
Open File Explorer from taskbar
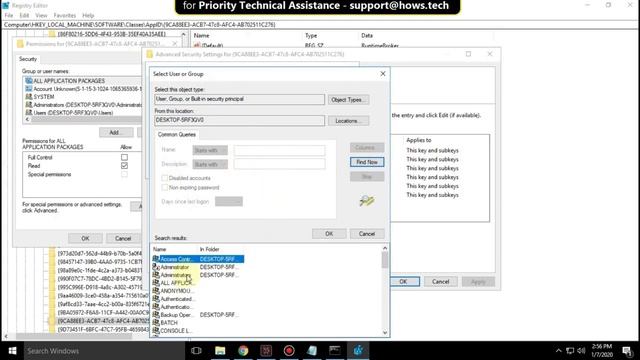pyautogui.click(x=220, y=351)
